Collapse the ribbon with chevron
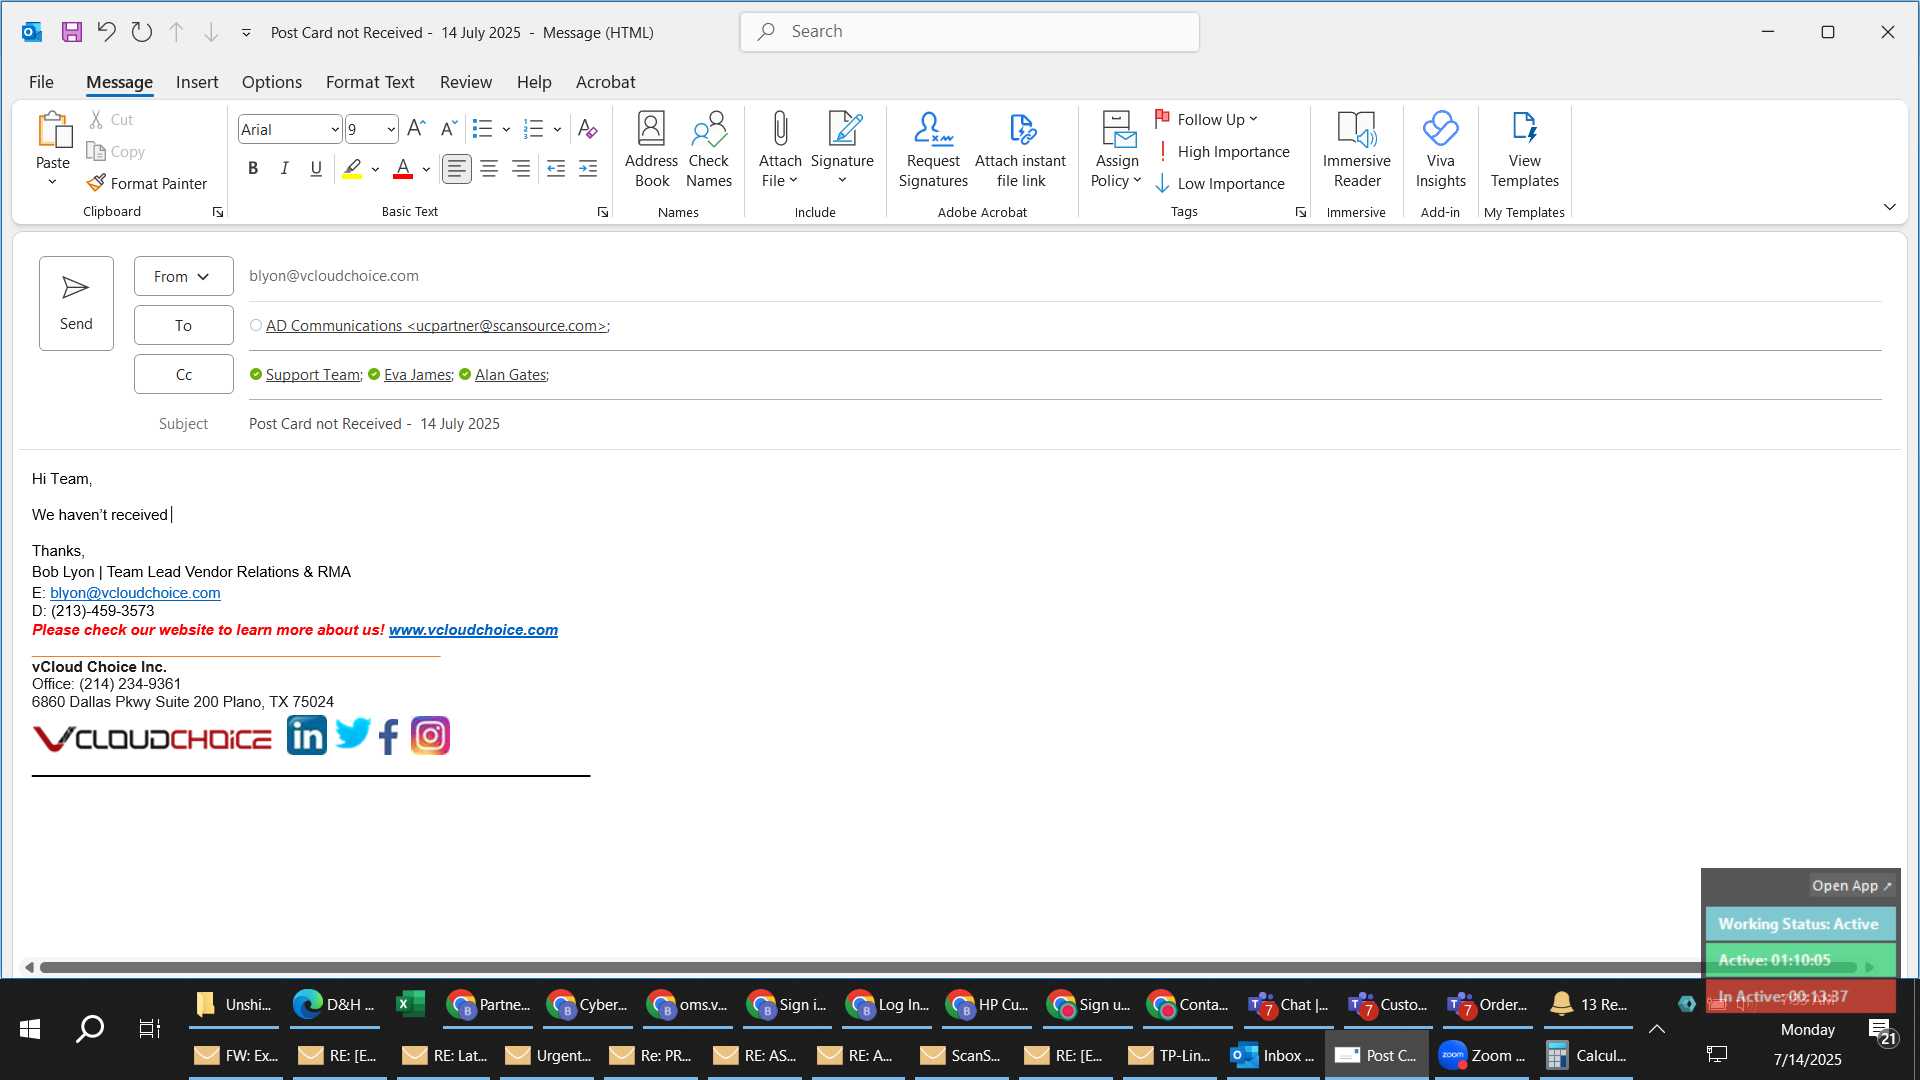This screenshot has height=1080, width=1920. 1889,207
